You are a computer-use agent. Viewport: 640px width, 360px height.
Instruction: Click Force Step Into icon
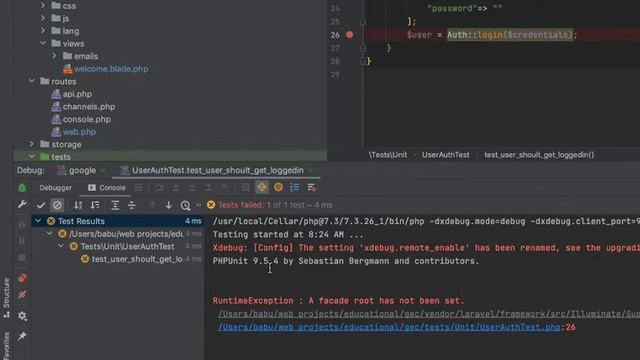[192, 187]
